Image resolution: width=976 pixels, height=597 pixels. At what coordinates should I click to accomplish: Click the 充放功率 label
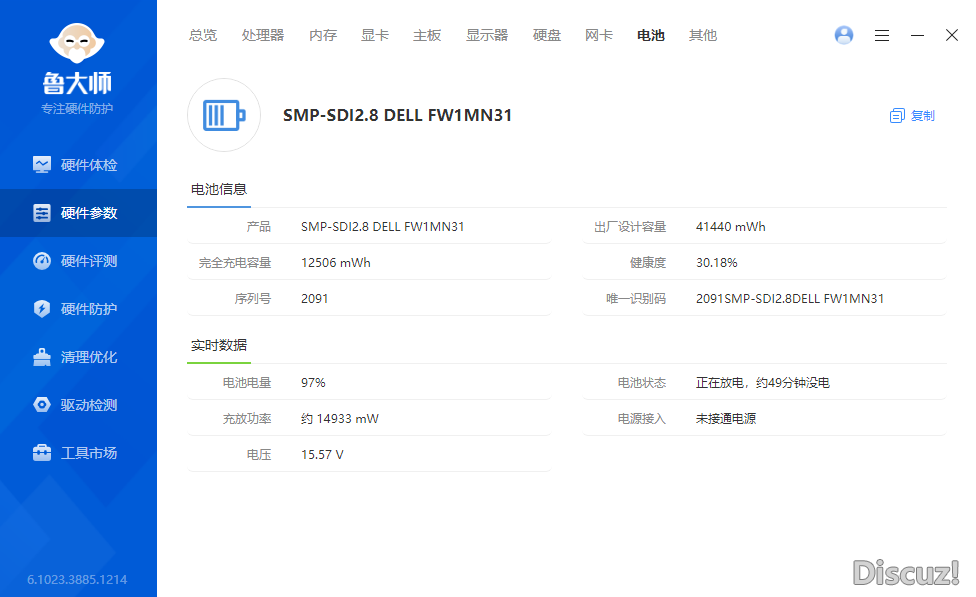[x=247, y=419]
